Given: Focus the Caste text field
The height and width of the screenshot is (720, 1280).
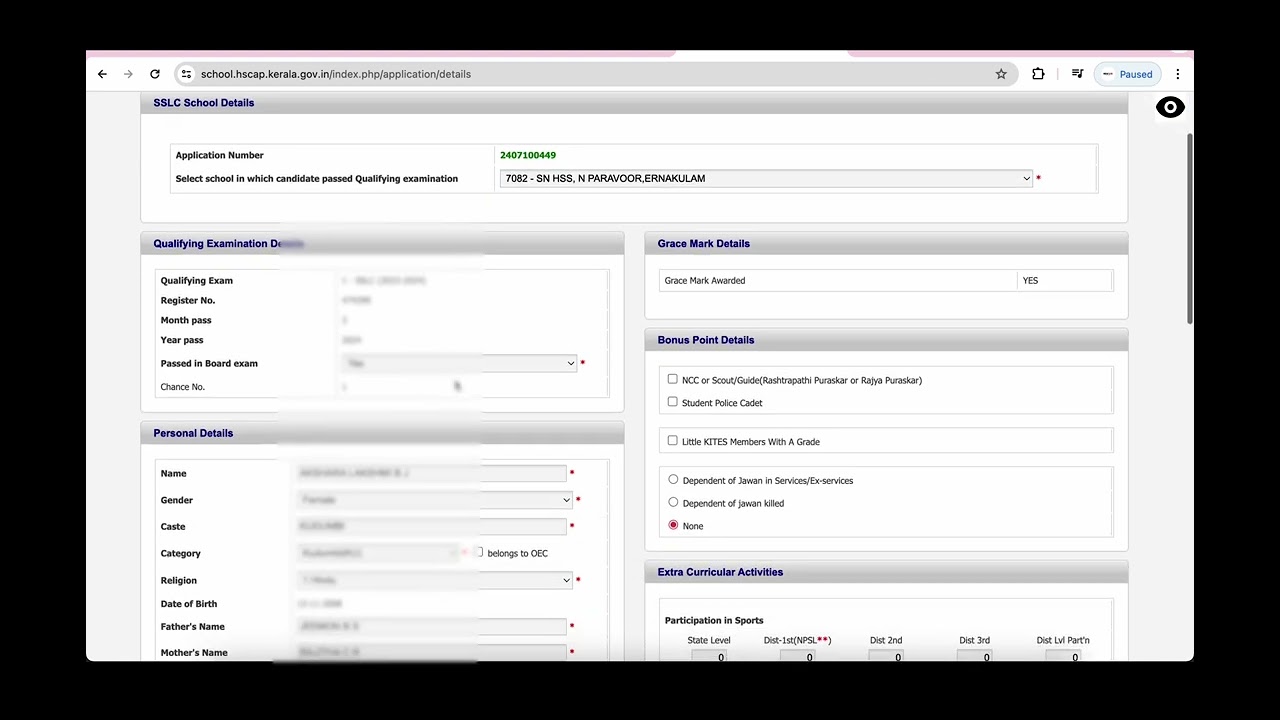Looking at the screenshot, I should coord(432,526).
